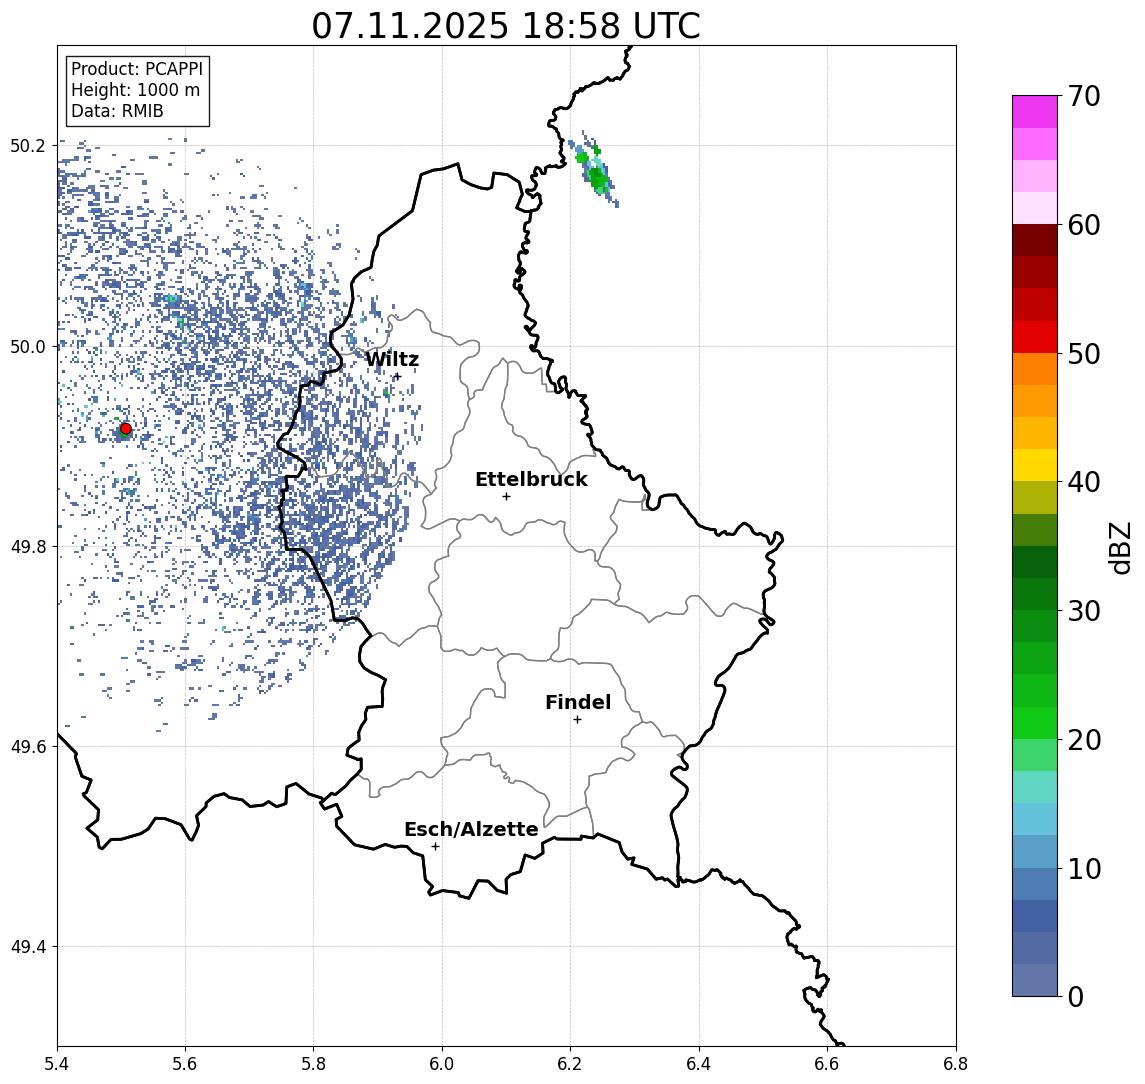This screenshot has width=1145, height=1084.
Task: Click the longitude axis label 6.4
Action: coord(699,1064)
